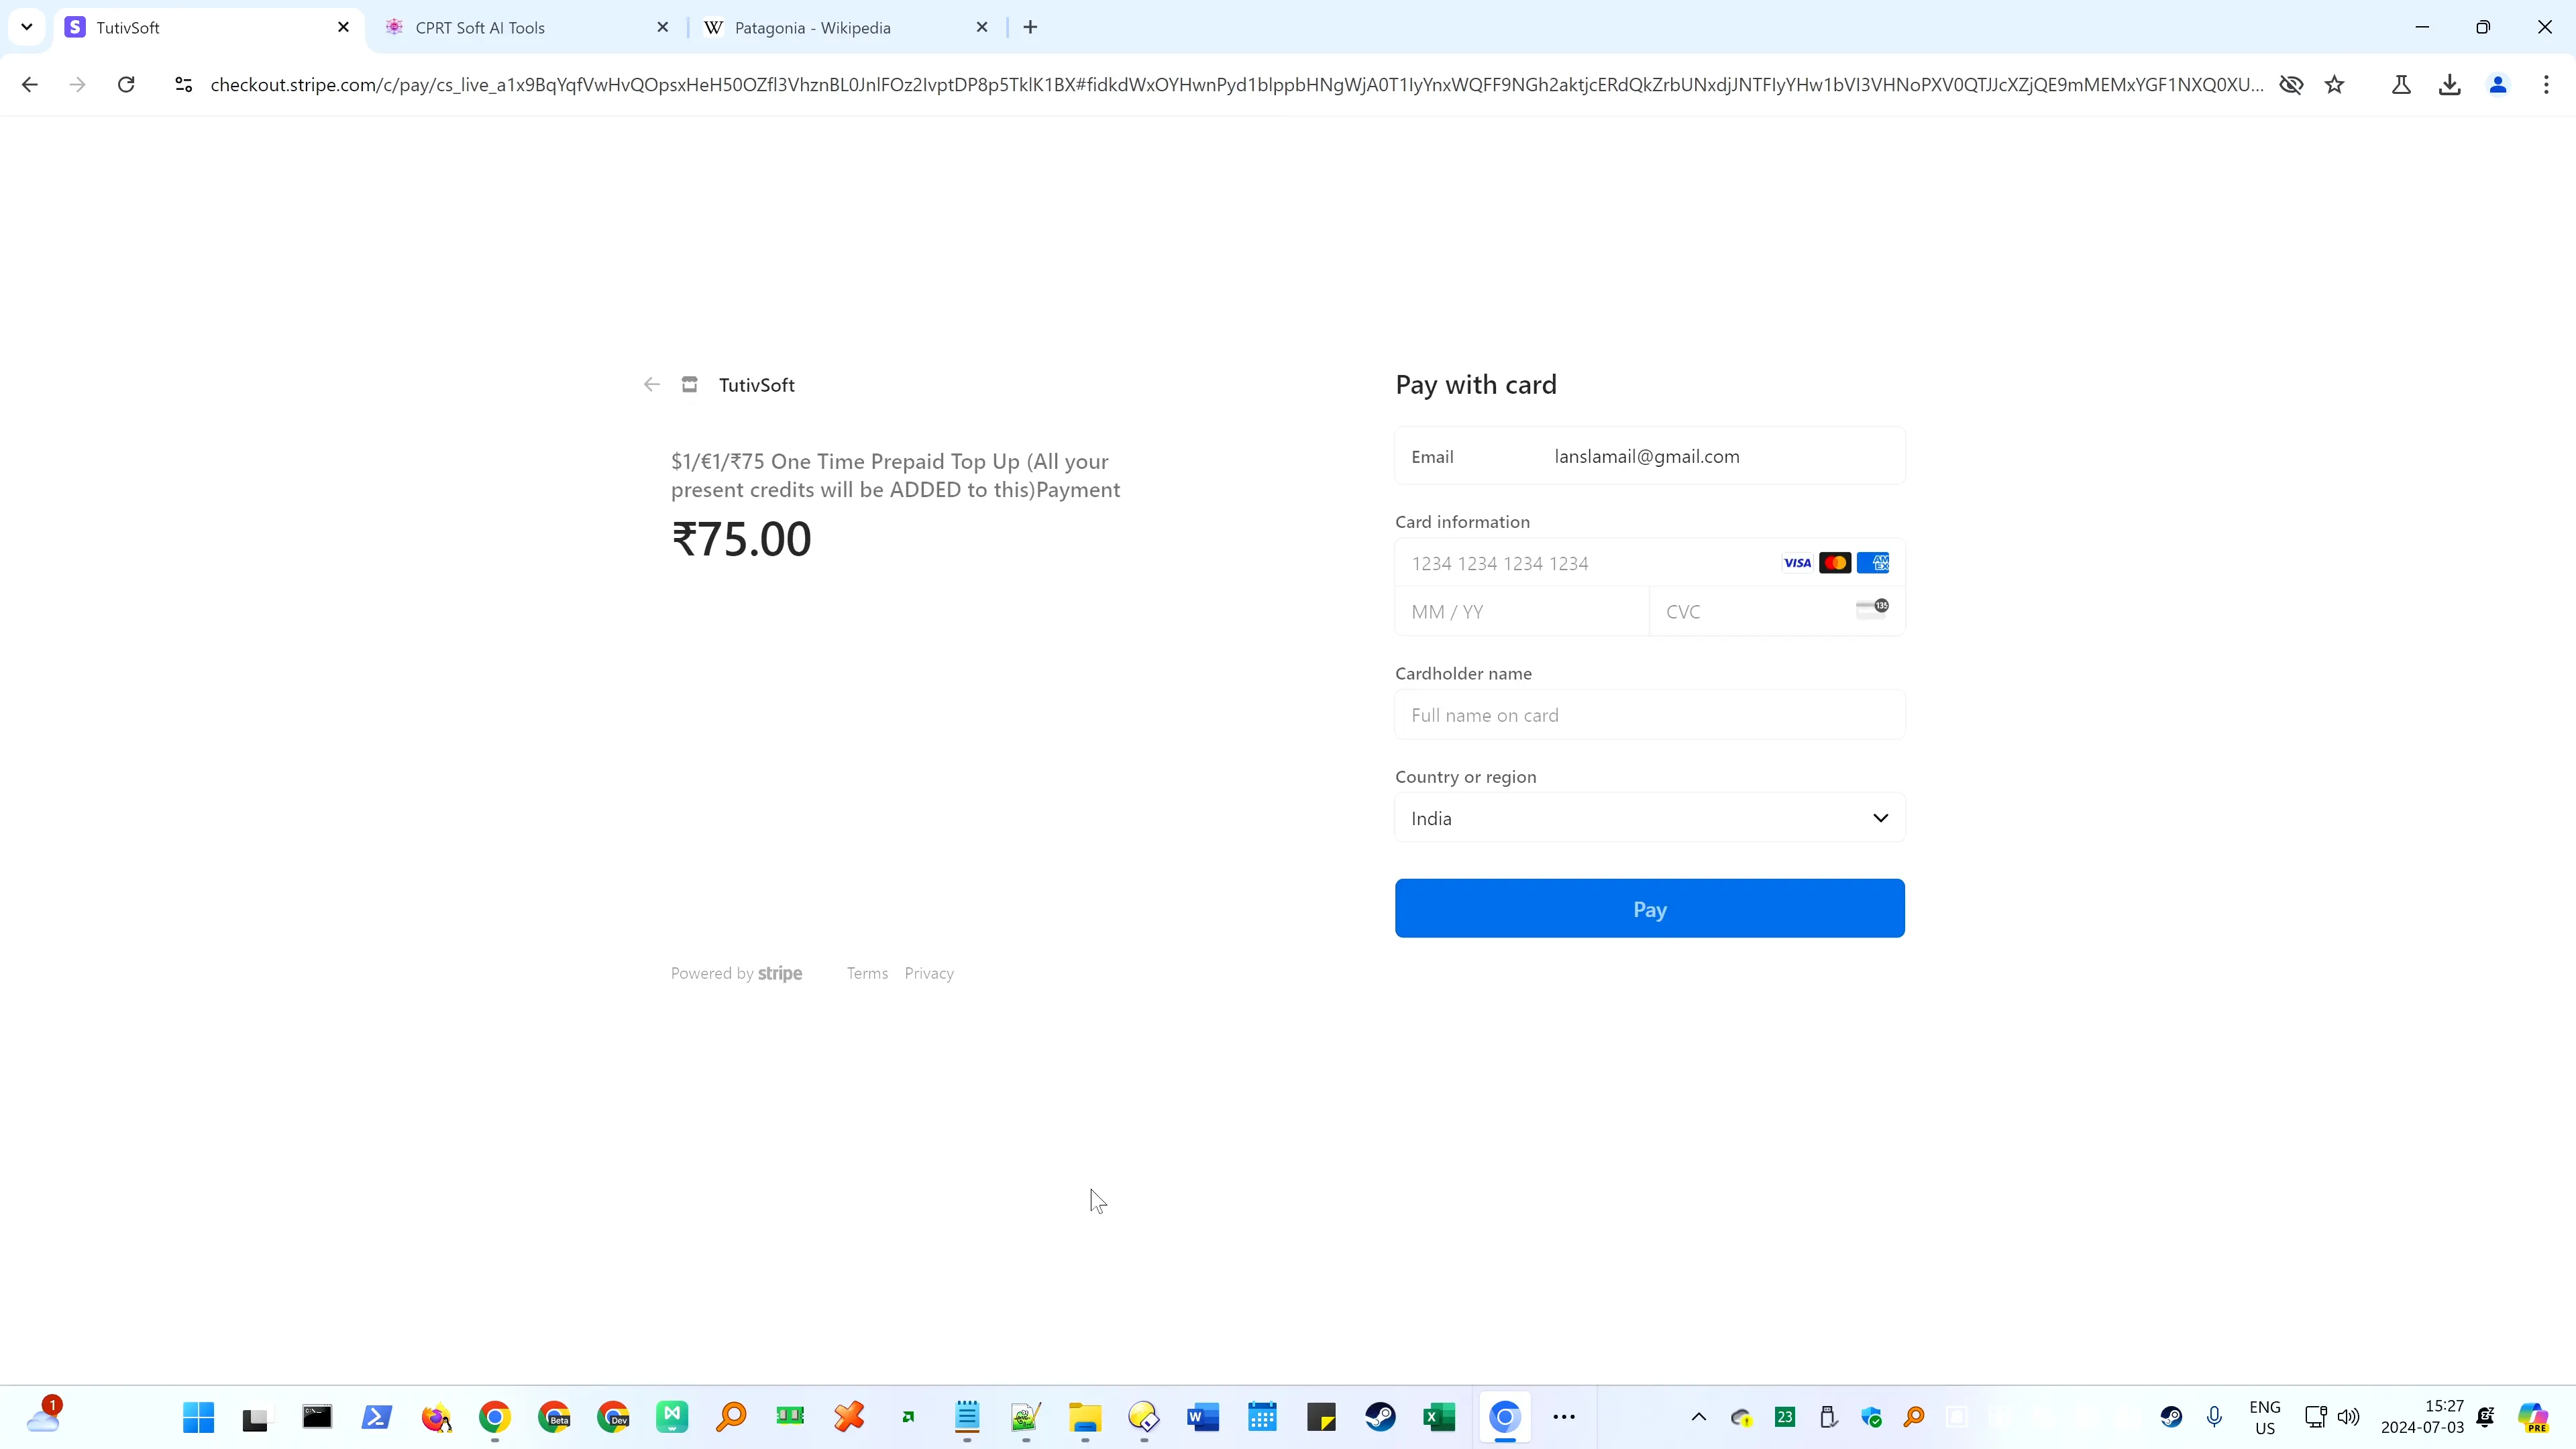This screenshot has height=1449, width=2576.
Task: Click the email field with lanslamail@gmail.com
Action: pos(1649,457)
